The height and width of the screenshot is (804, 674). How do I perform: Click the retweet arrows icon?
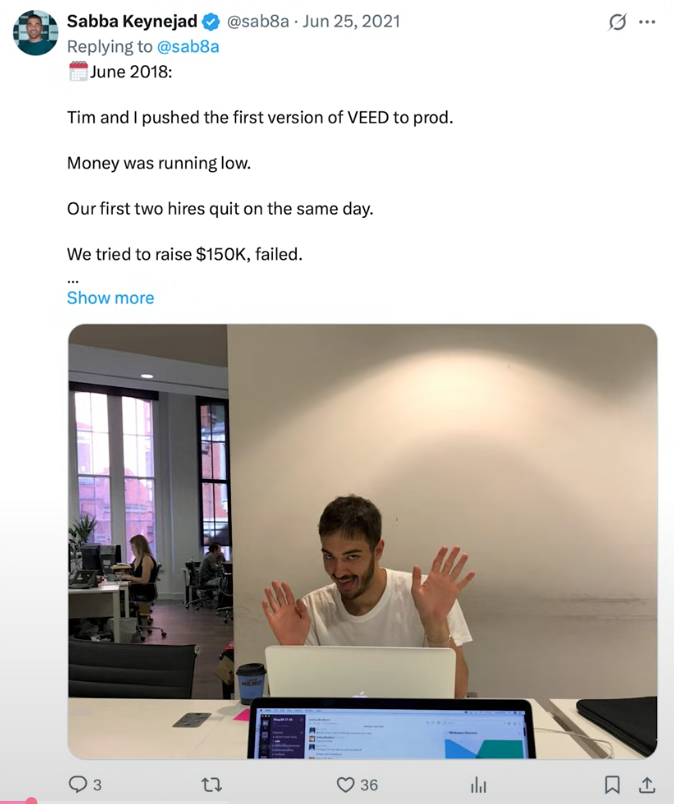click(x=211, y=784)
